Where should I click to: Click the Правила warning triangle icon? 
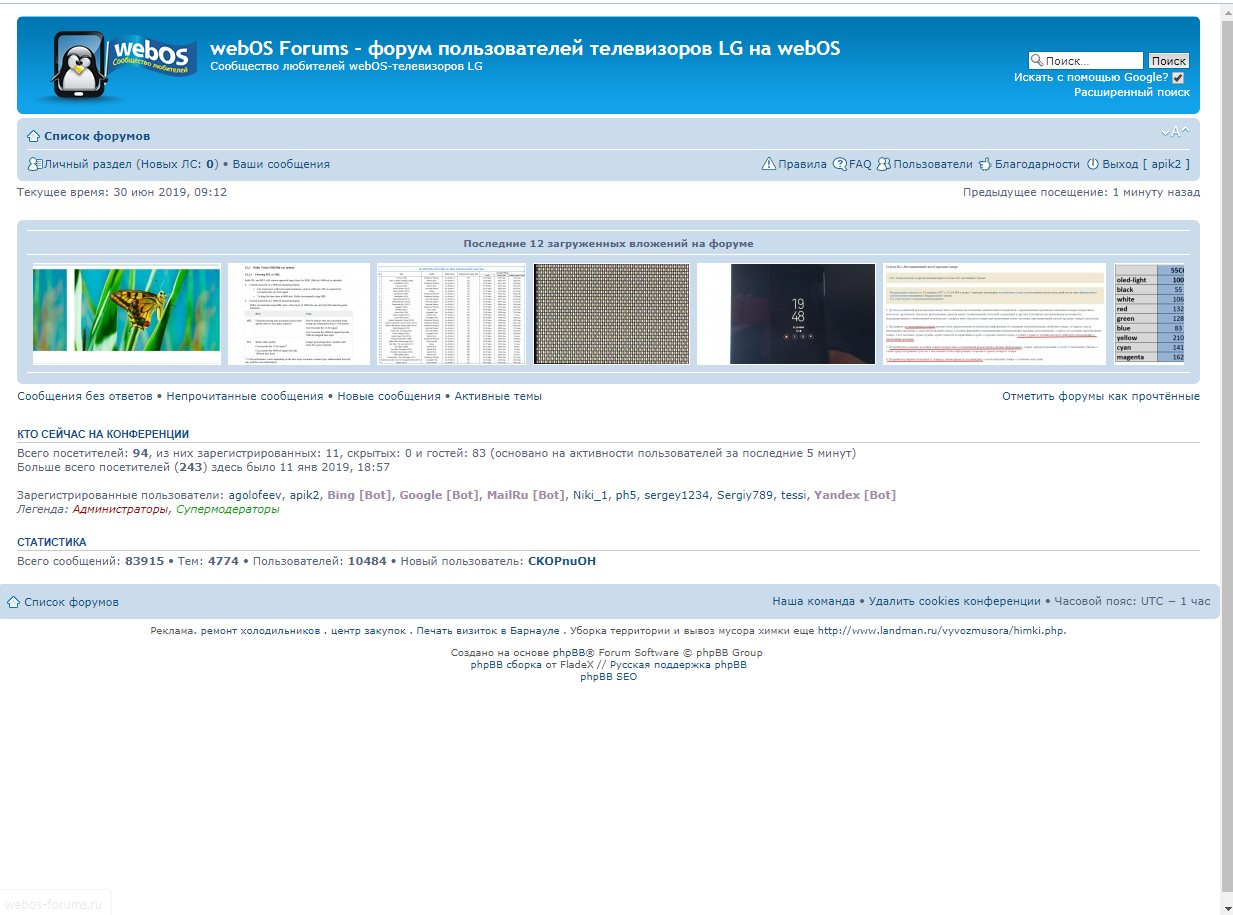[768, 164]
